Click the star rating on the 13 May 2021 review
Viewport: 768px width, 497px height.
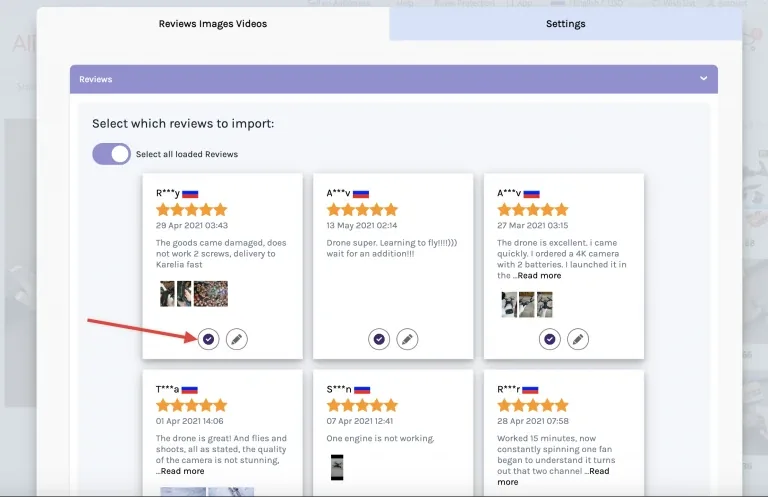[362, 210]
